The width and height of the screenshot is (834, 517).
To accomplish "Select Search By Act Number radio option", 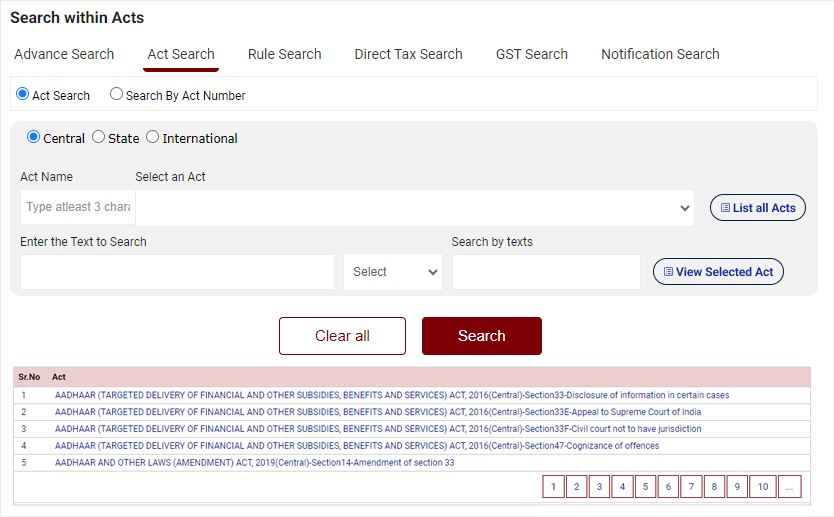I will click(117, 95).
